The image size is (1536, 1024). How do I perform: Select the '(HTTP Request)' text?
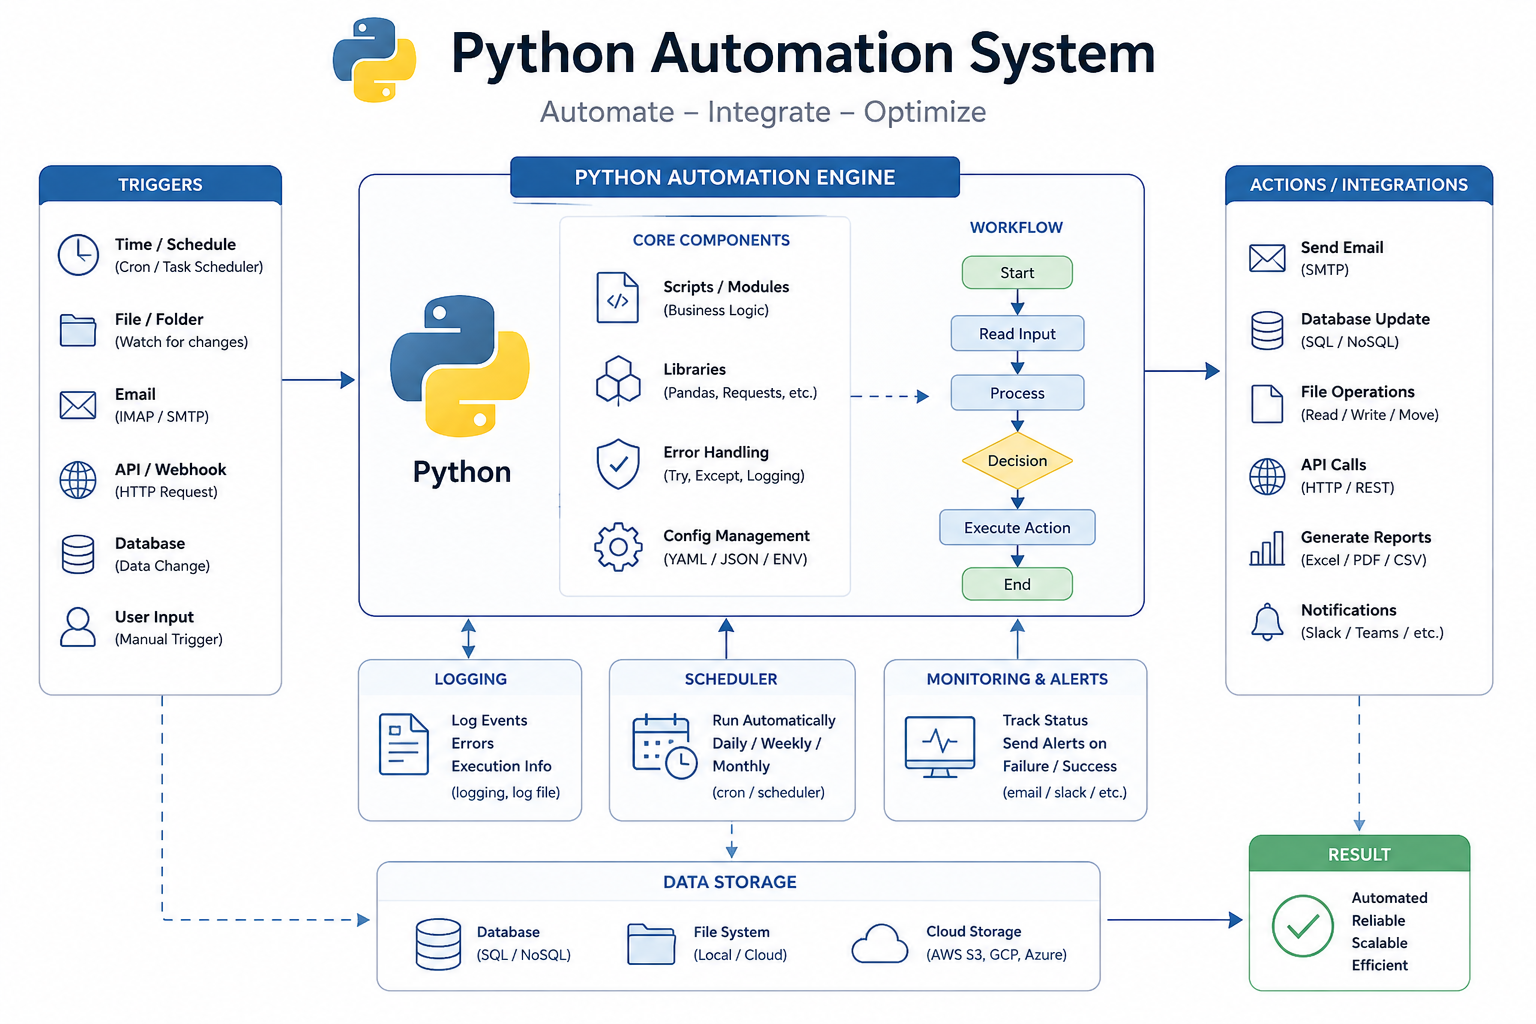click(166, 492)
